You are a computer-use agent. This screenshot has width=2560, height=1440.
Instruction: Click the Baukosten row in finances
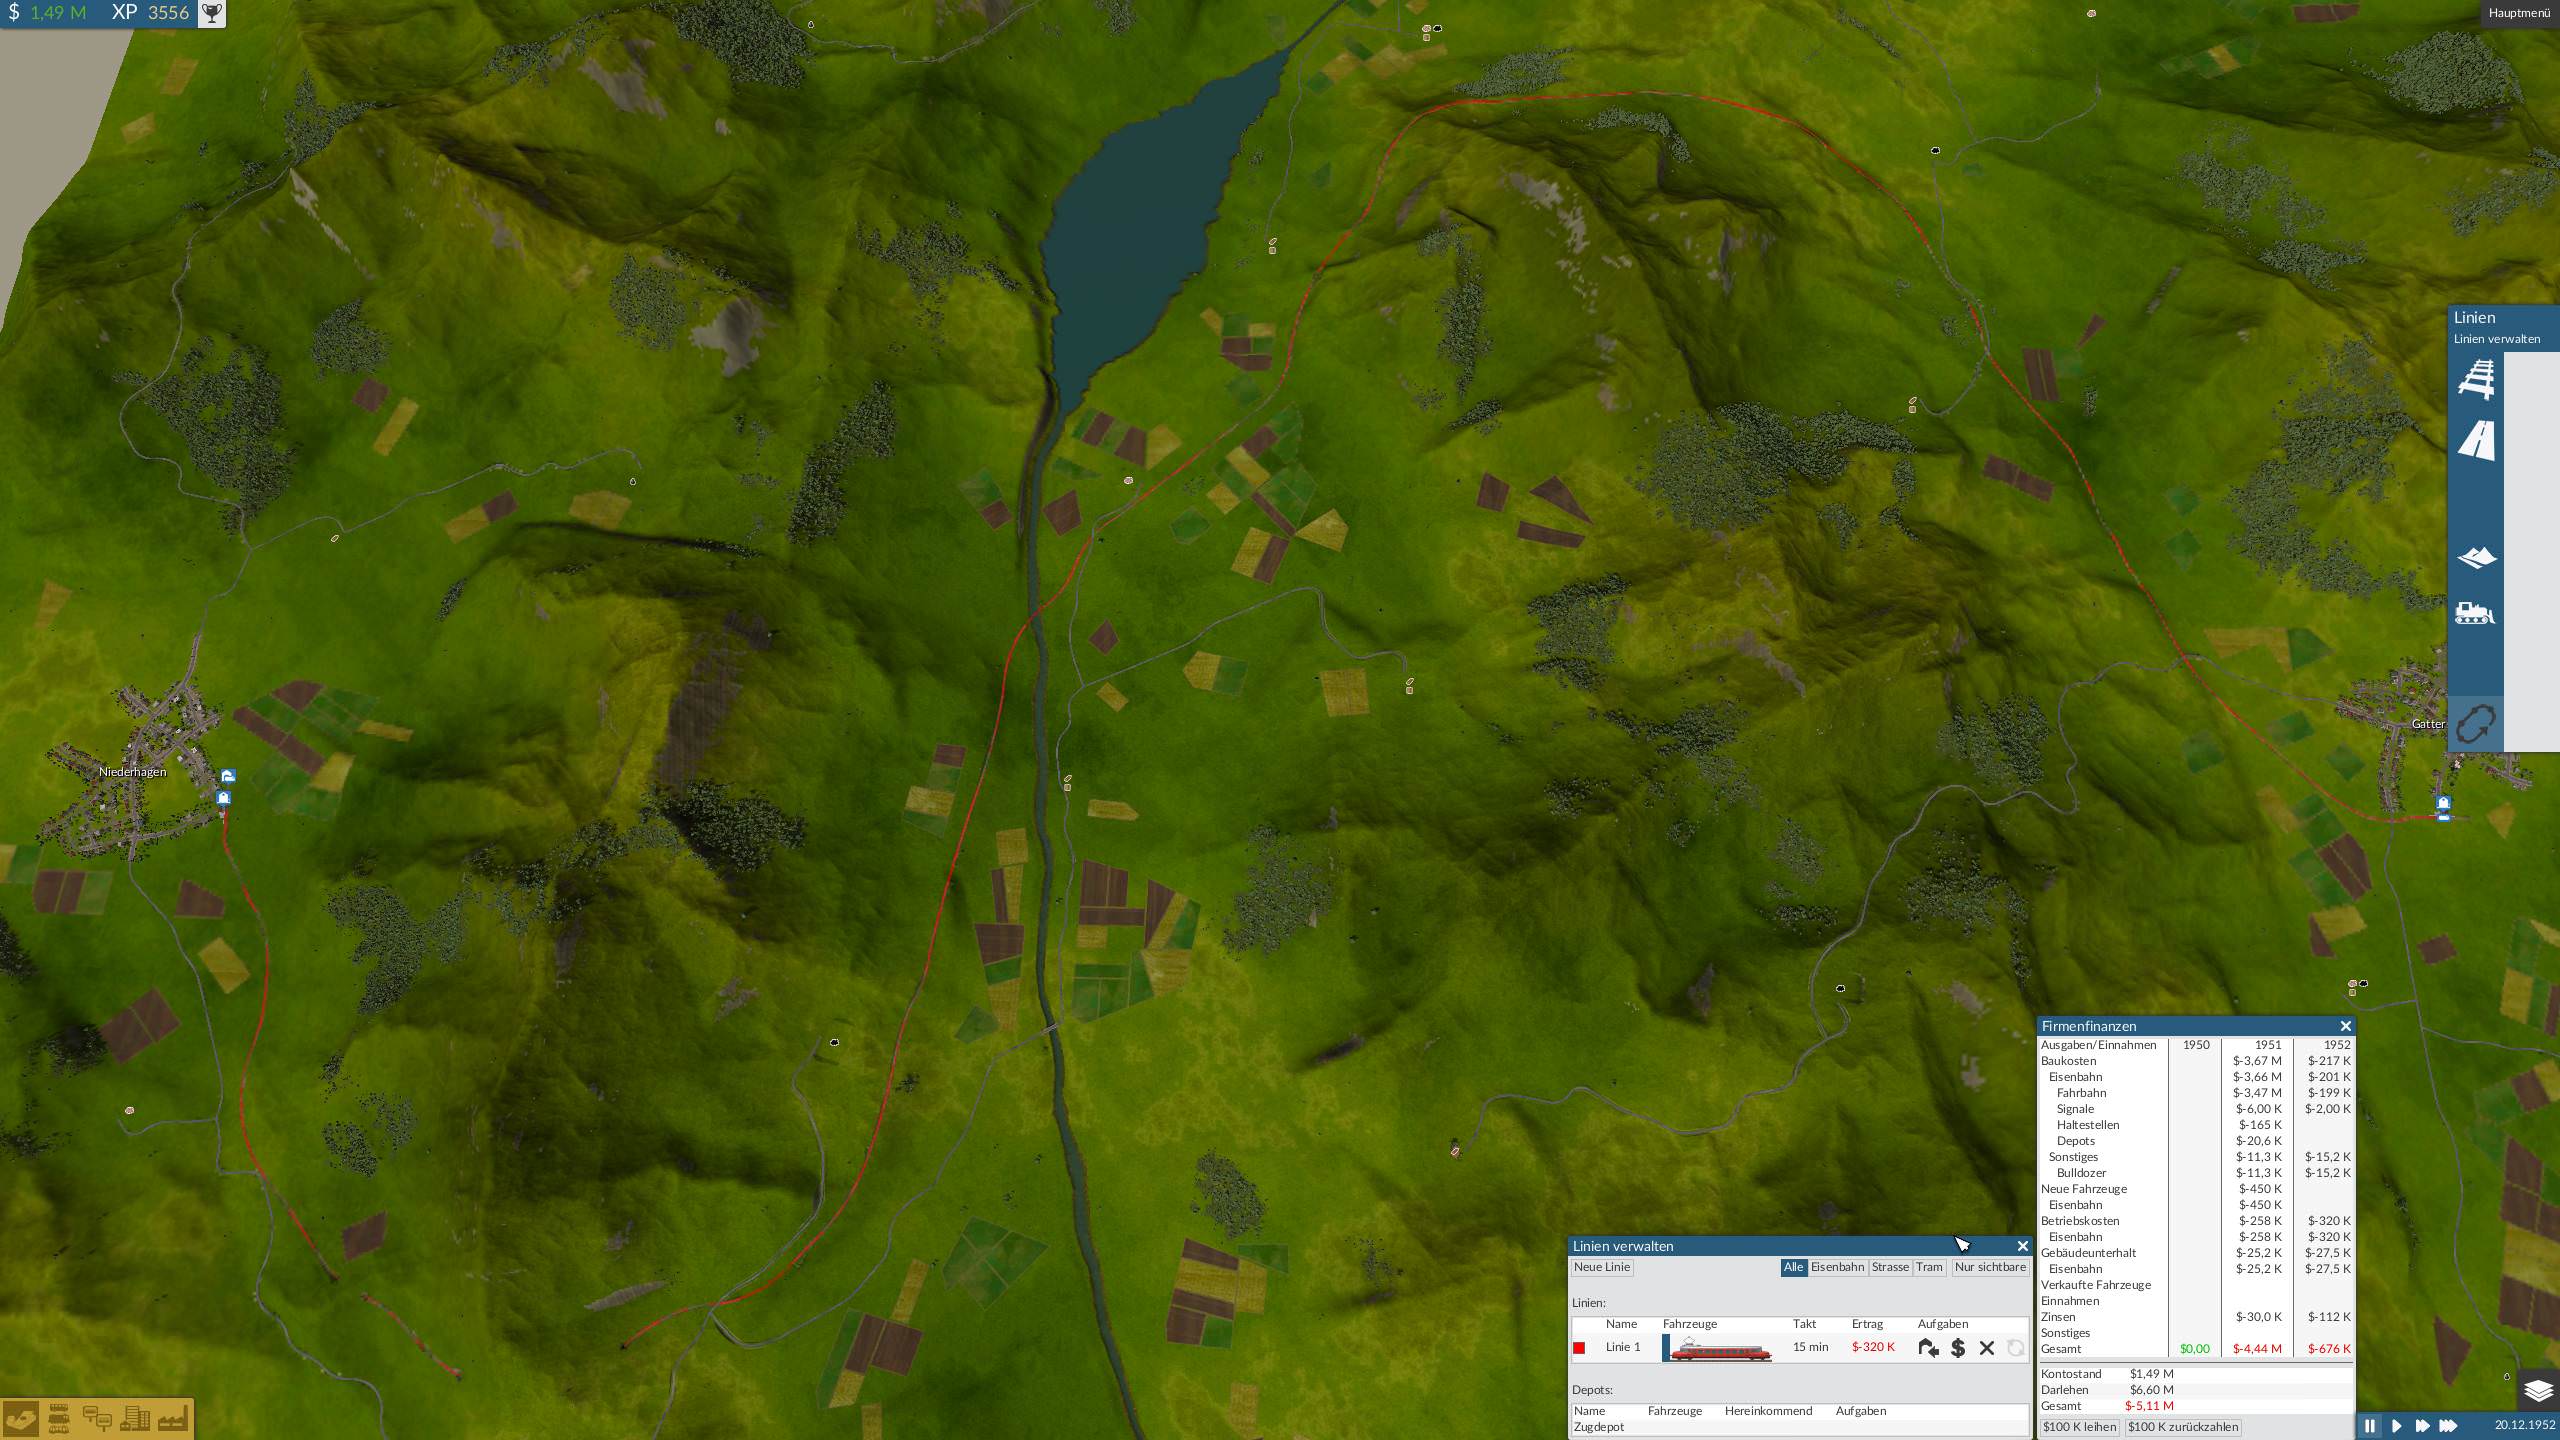click(2196, 1061)
